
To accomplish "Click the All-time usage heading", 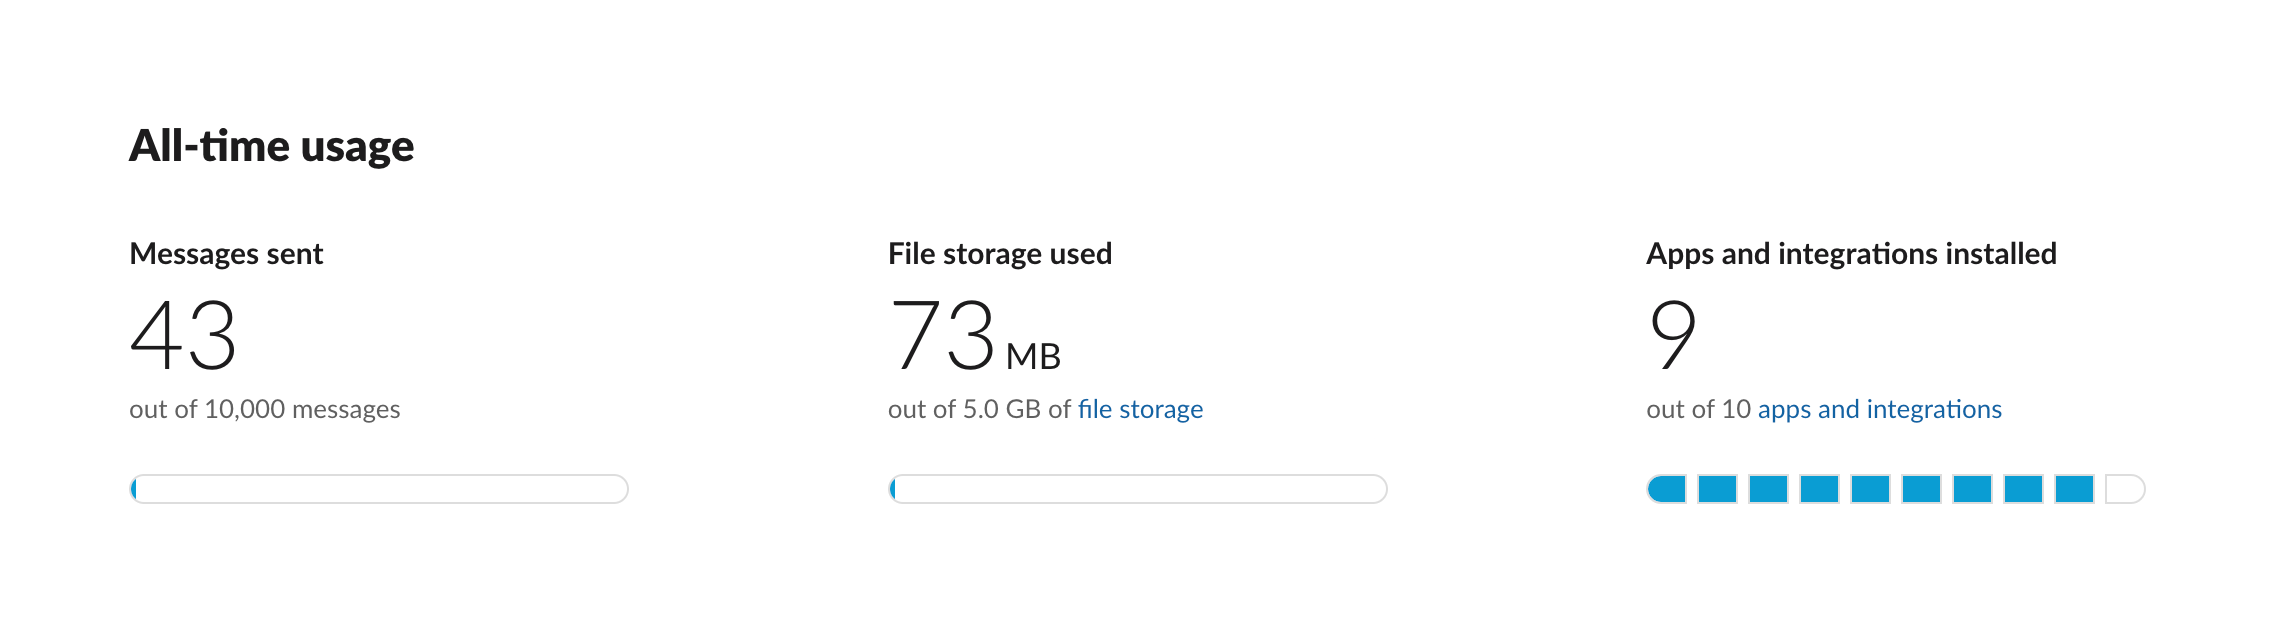I will coord(271,146).
